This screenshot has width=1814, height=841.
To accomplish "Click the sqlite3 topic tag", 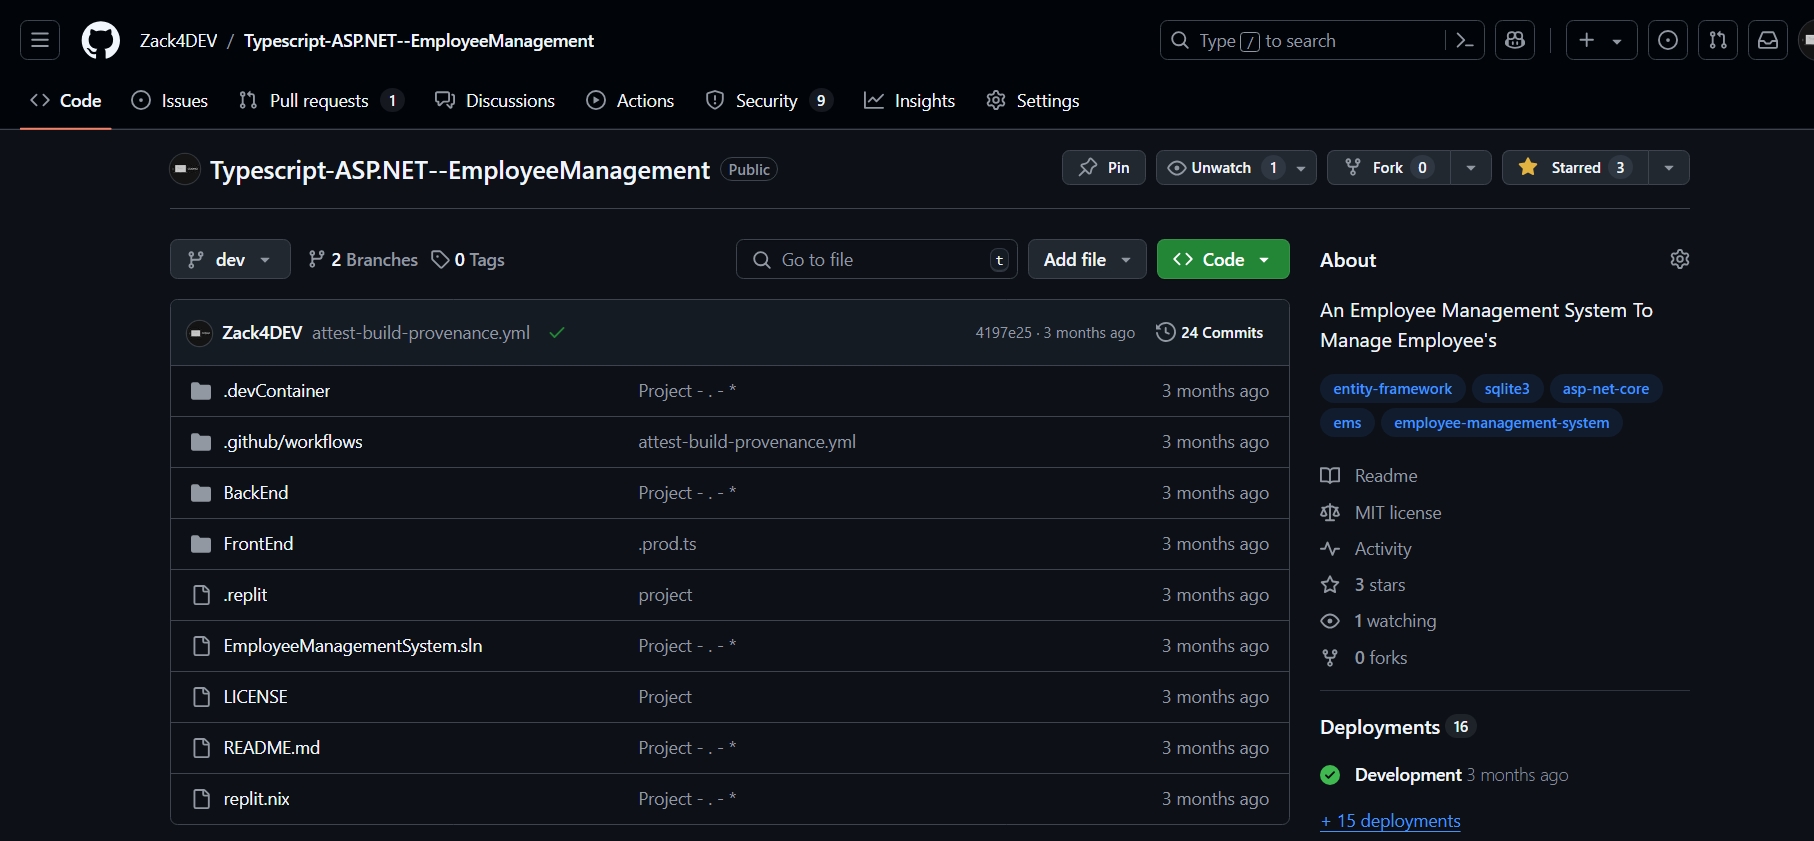I will tap(1507, 389).
